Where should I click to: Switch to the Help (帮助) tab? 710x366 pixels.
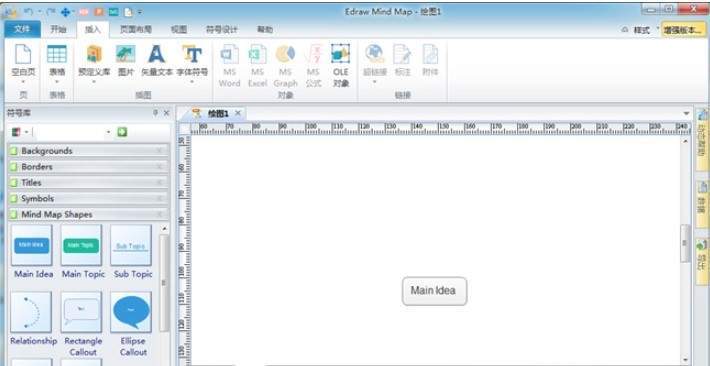tap(264, 29)
